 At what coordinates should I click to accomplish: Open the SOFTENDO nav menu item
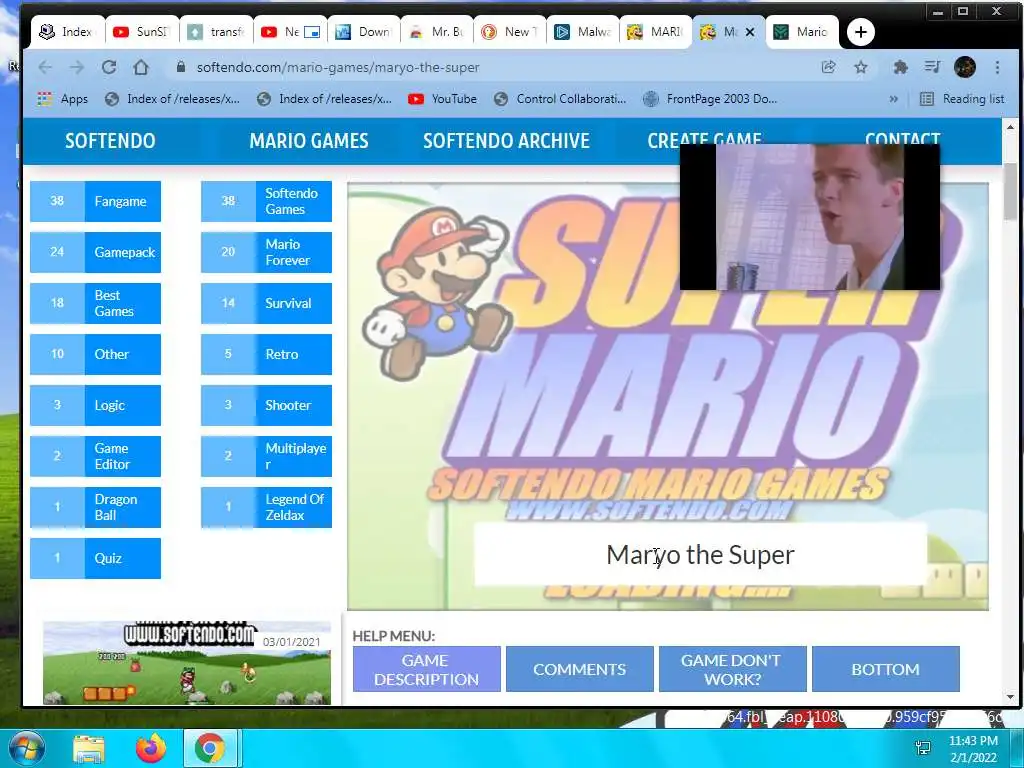tap(110, 140)
